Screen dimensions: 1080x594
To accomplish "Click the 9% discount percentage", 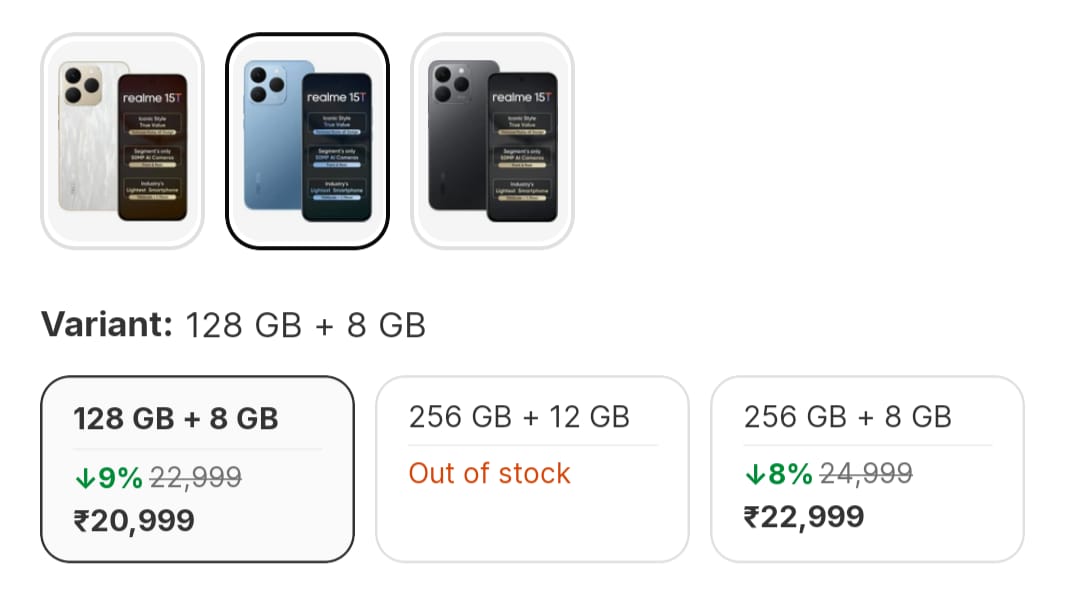I will pyautogui.click(x=120, y=478).
